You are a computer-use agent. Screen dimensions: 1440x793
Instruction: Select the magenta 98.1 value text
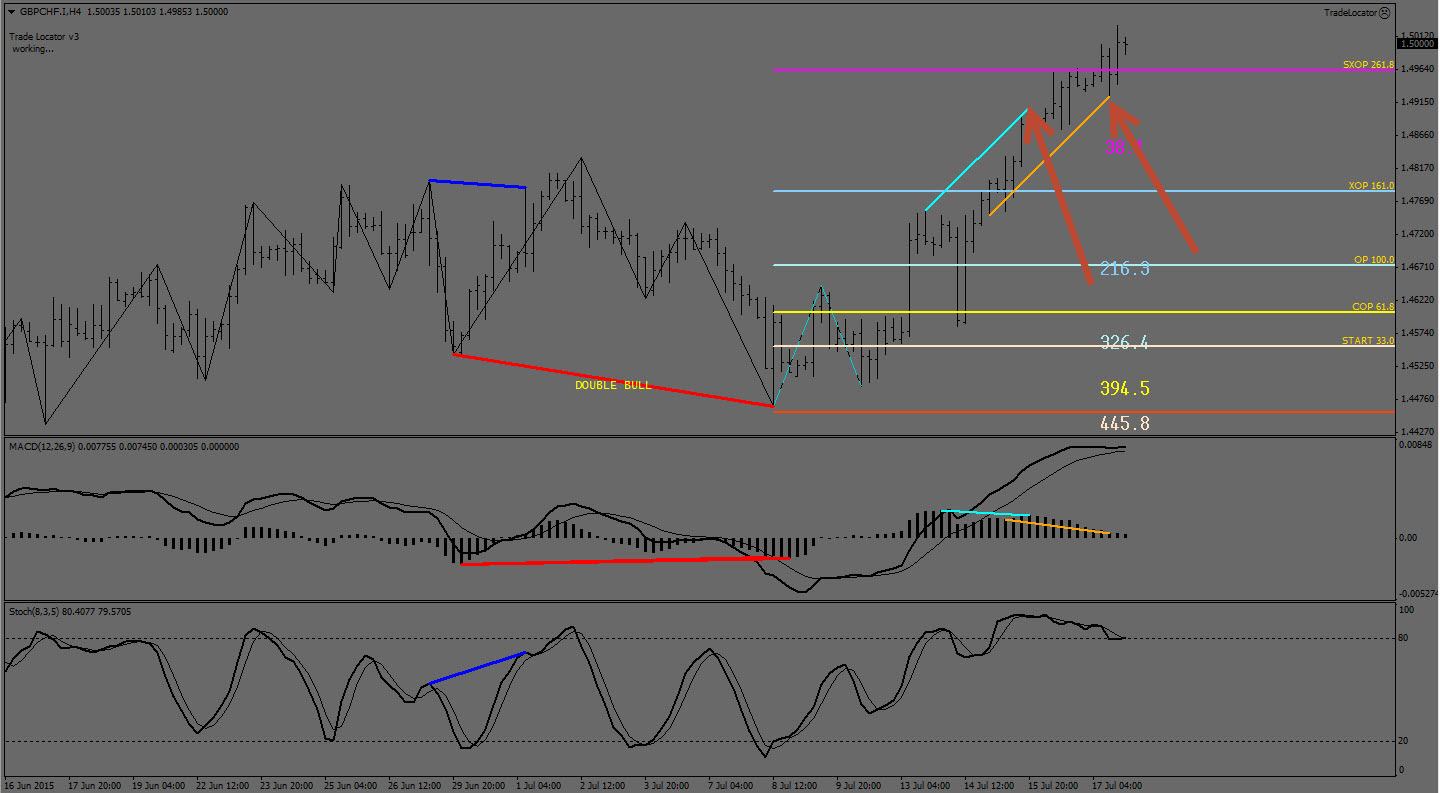pos(1123,147)
